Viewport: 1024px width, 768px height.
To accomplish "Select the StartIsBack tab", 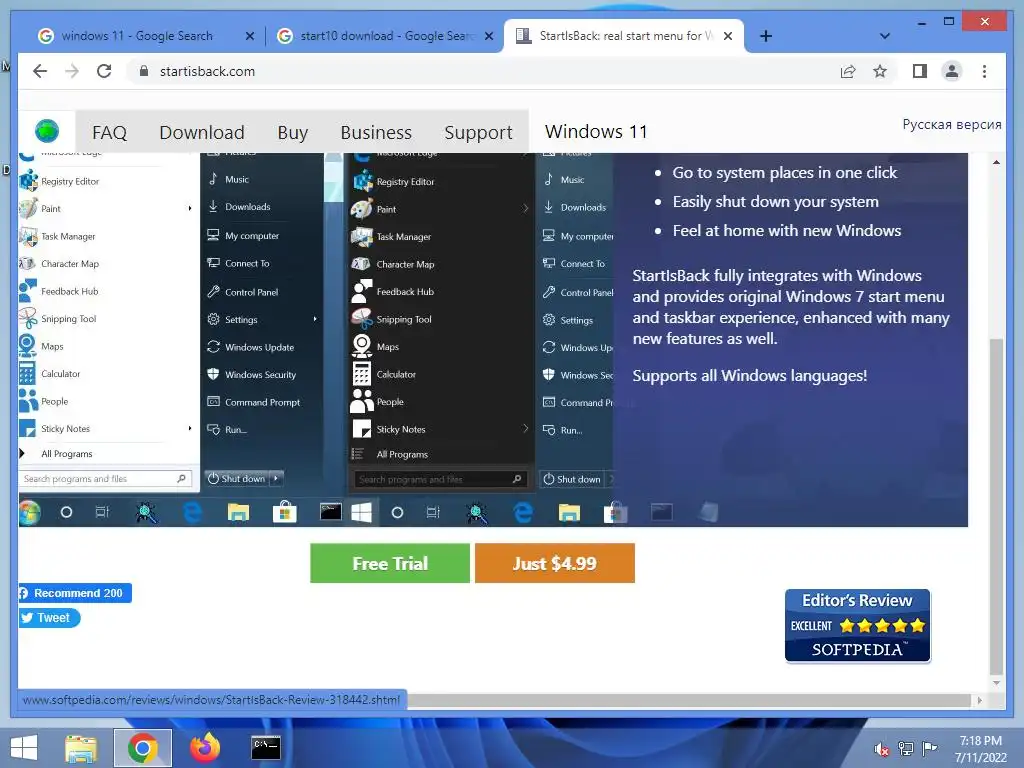I will [x=624, y=36].
